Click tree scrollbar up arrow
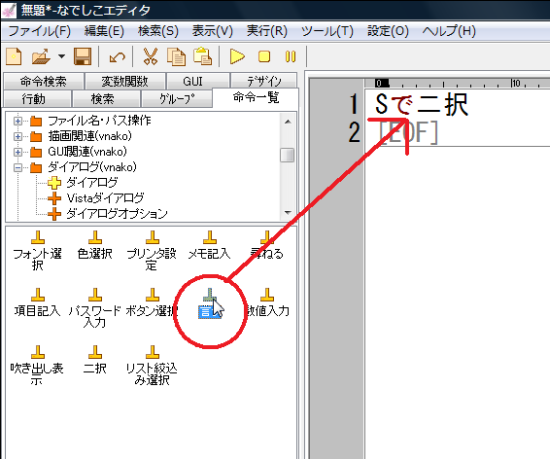Viewport: 550px width, 459px height. point(288,121)
